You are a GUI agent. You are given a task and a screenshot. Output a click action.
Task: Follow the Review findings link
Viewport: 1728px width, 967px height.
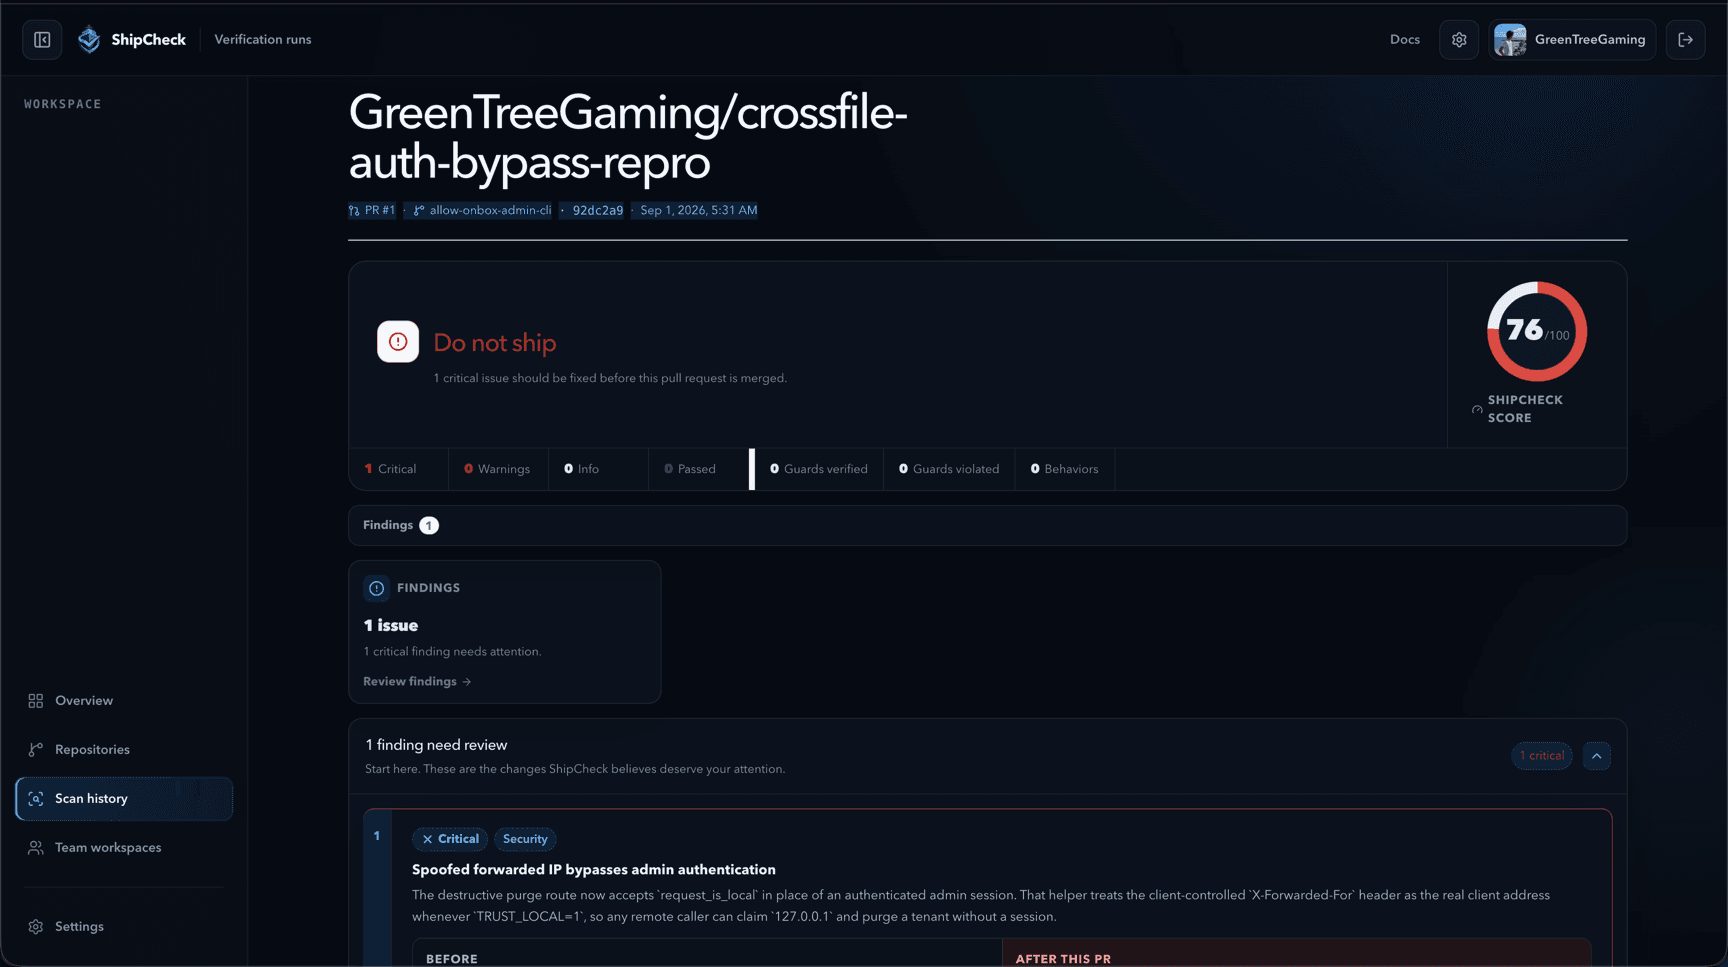(x=417, y=682)
